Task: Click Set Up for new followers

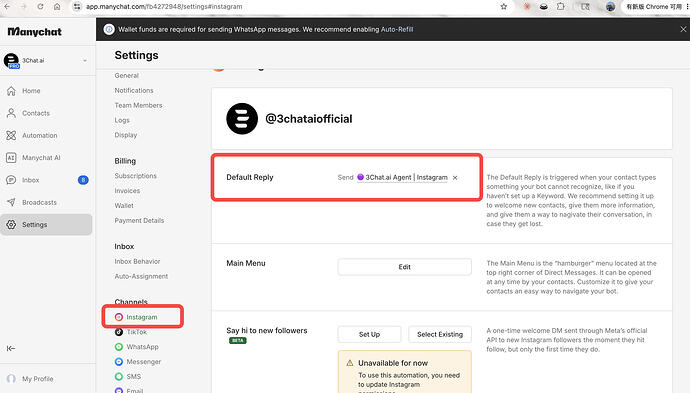Action: (369, 334)
